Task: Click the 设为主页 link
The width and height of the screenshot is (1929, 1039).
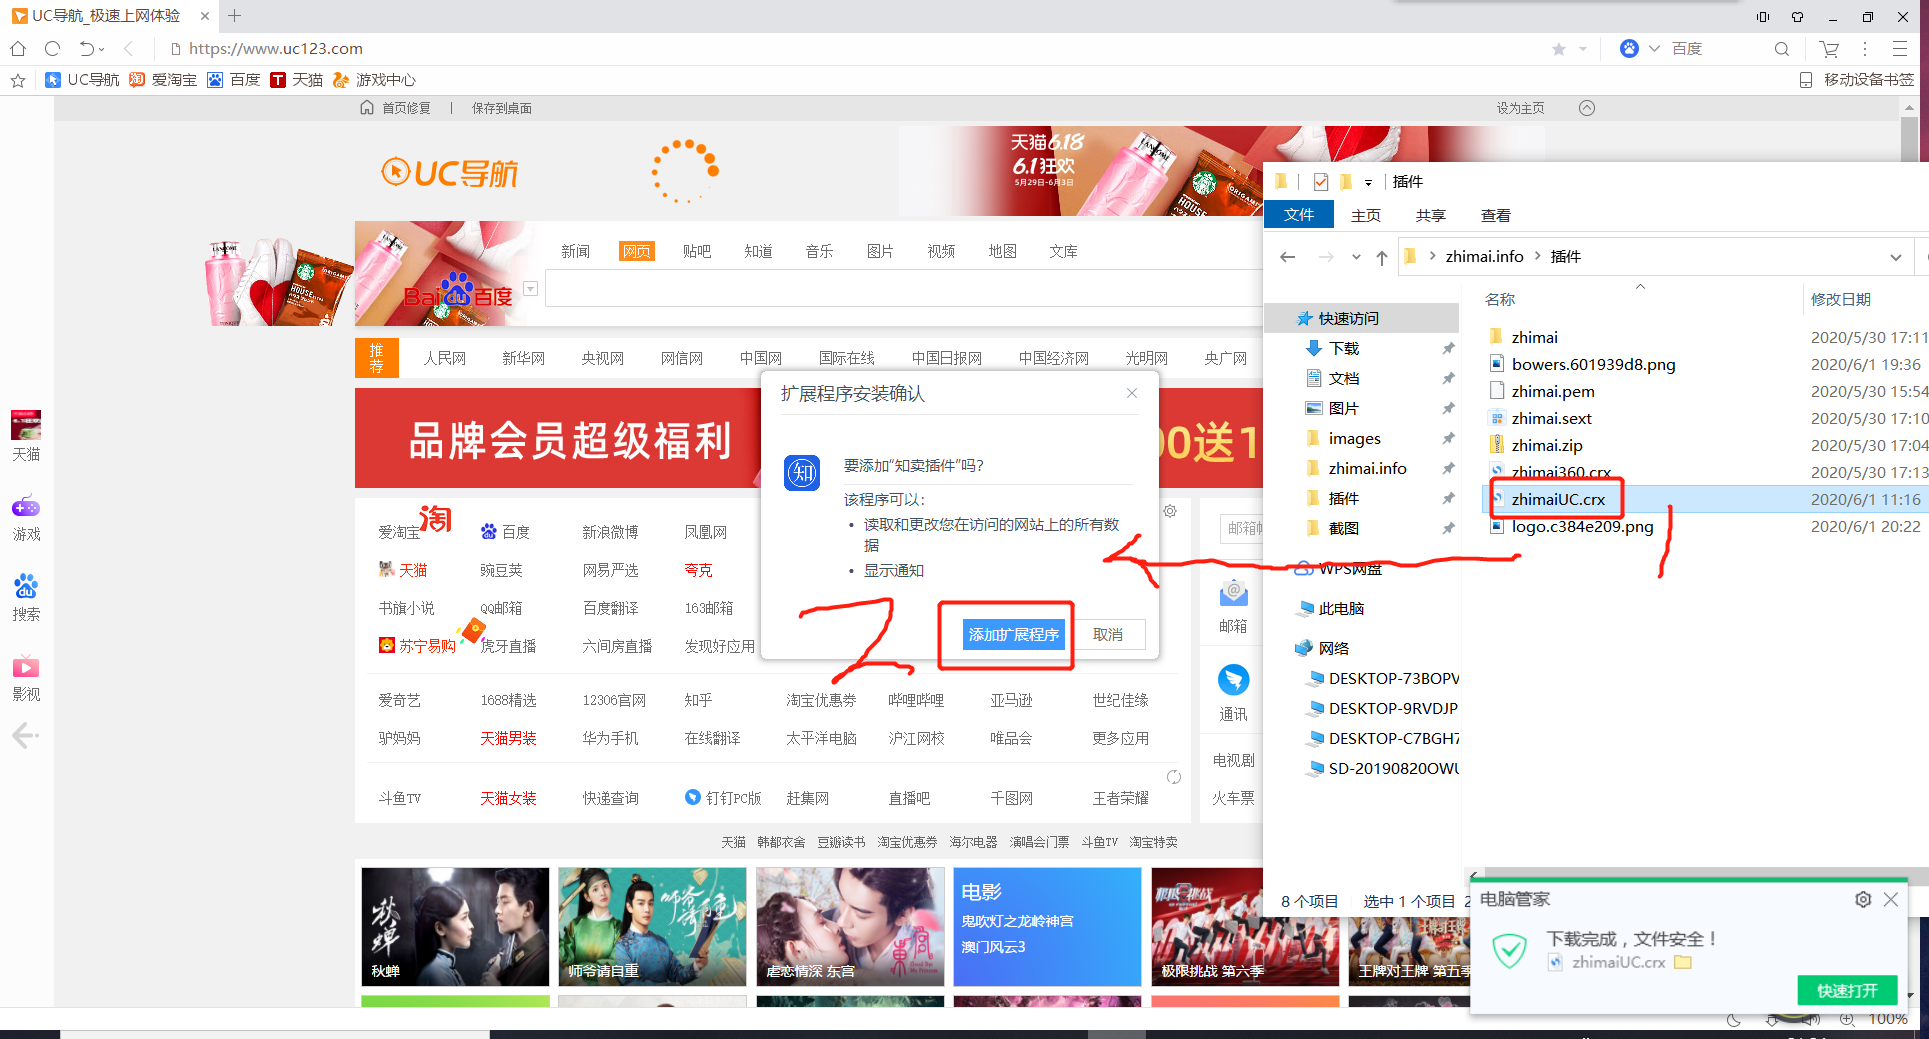Action: 1520,108
